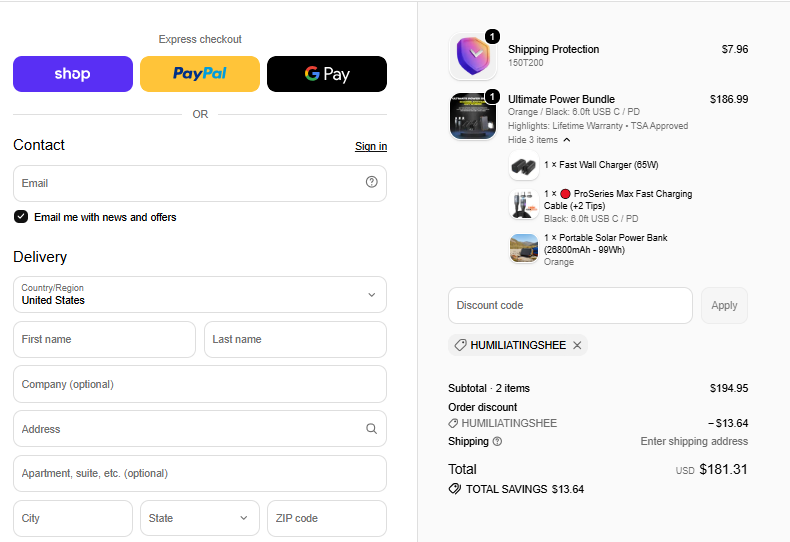
Task: Select Google Pay express checkout
Action: point(327,74)
